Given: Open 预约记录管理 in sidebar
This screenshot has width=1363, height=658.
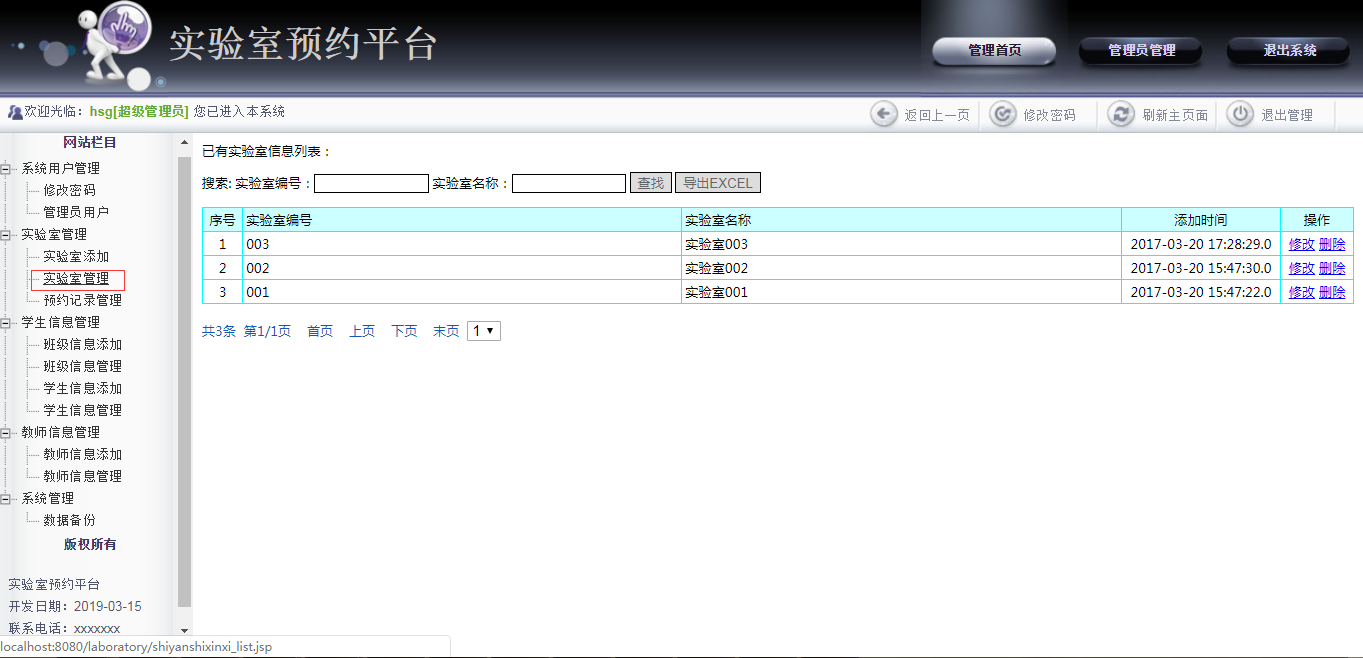Looking at the screenshot, I should (82, 300).
